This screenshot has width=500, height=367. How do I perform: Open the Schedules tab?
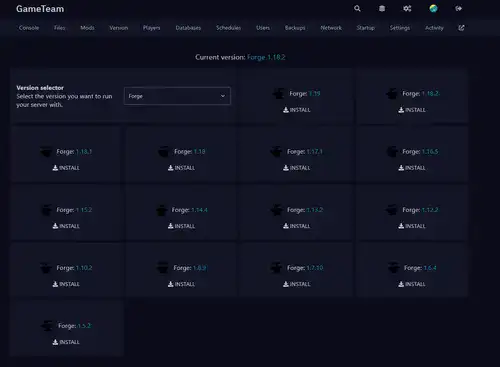229,28
